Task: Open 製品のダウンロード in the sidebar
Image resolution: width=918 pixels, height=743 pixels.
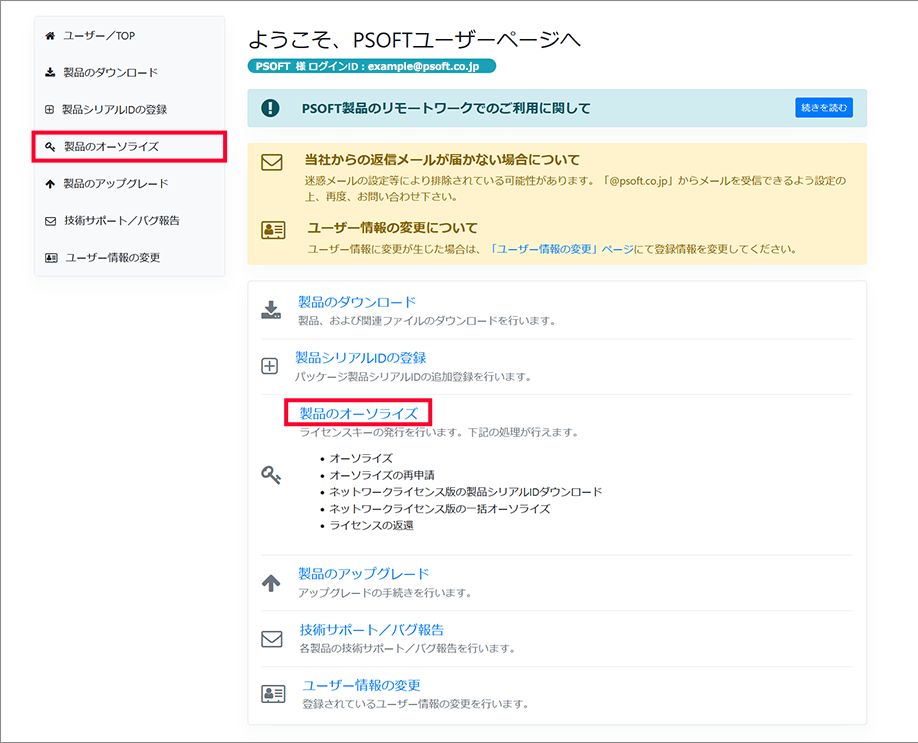Action: pyautogui.click(x=111, y=73)
